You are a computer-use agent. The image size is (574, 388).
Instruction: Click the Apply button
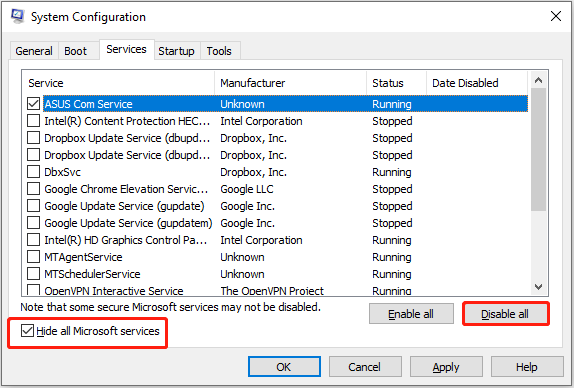pyautogui.click(x=446, y=367)
